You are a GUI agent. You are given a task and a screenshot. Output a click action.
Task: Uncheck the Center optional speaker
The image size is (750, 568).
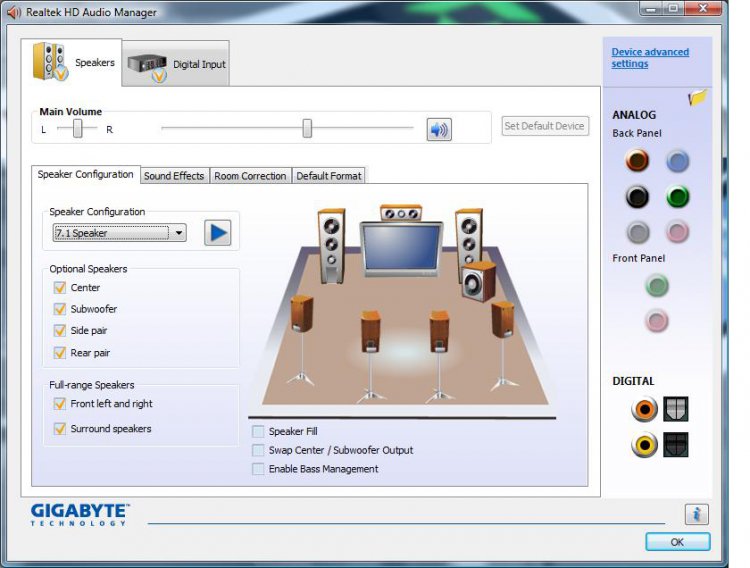[x=60, y=288]
